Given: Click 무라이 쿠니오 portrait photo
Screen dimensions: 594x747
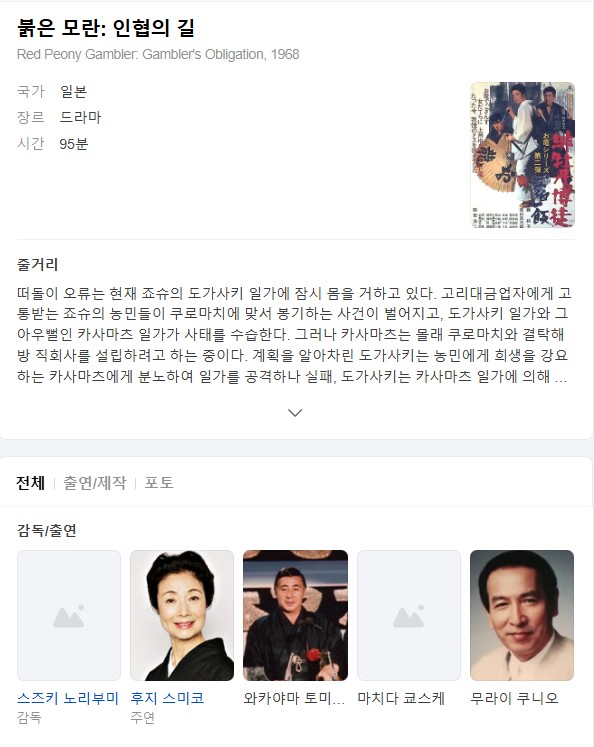Looking at the screenshot, I should pos(522,616).
